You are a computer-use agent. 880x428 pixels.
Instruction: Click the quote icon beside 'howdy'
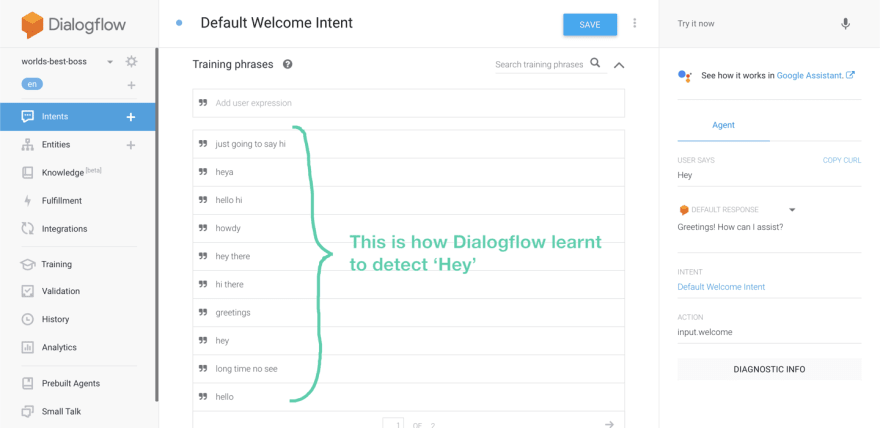[203, 228]
